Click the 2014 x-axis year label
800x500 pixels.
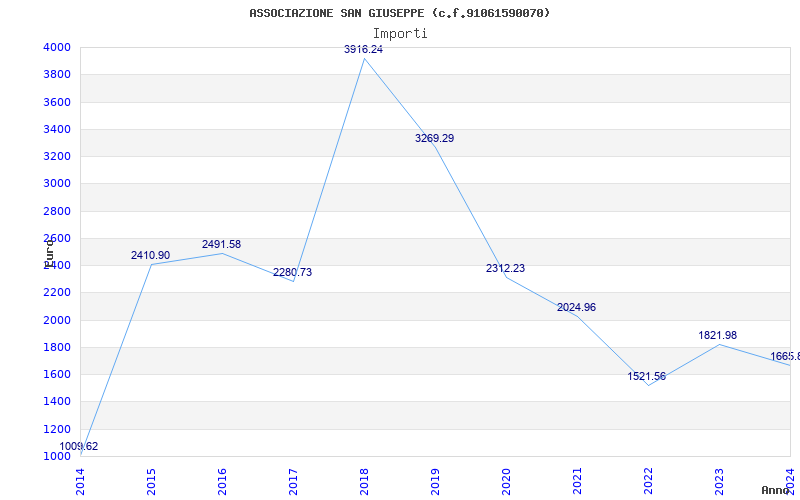[x=81, y=481]
